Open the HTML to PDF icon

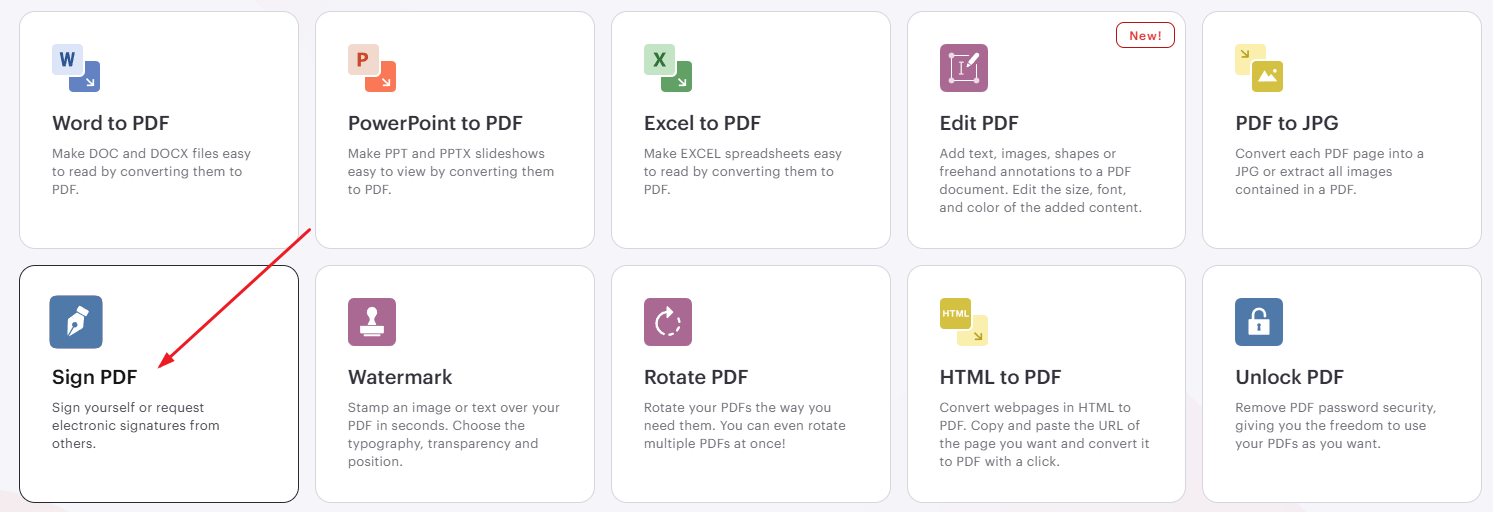(x=964, y=322)
